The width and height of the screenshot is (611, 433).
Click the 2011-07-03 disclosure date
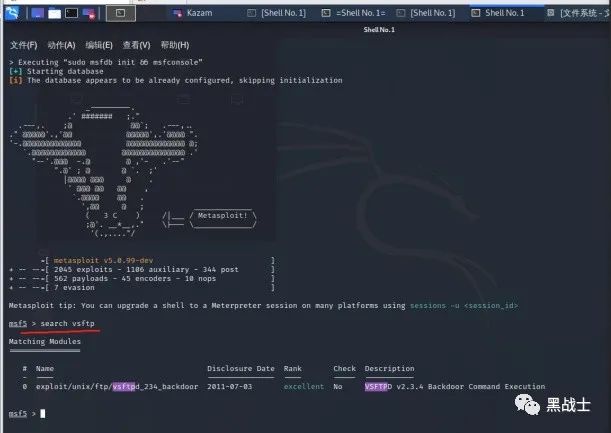230,387
